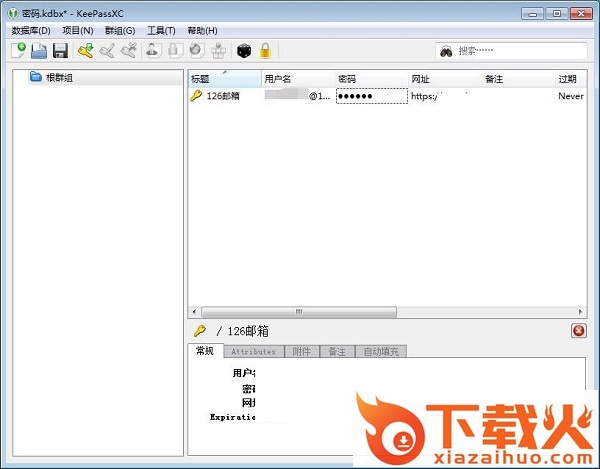Click the New database toolbar icon
Viewport: 600px width, 469px height.
coord(18,50)
